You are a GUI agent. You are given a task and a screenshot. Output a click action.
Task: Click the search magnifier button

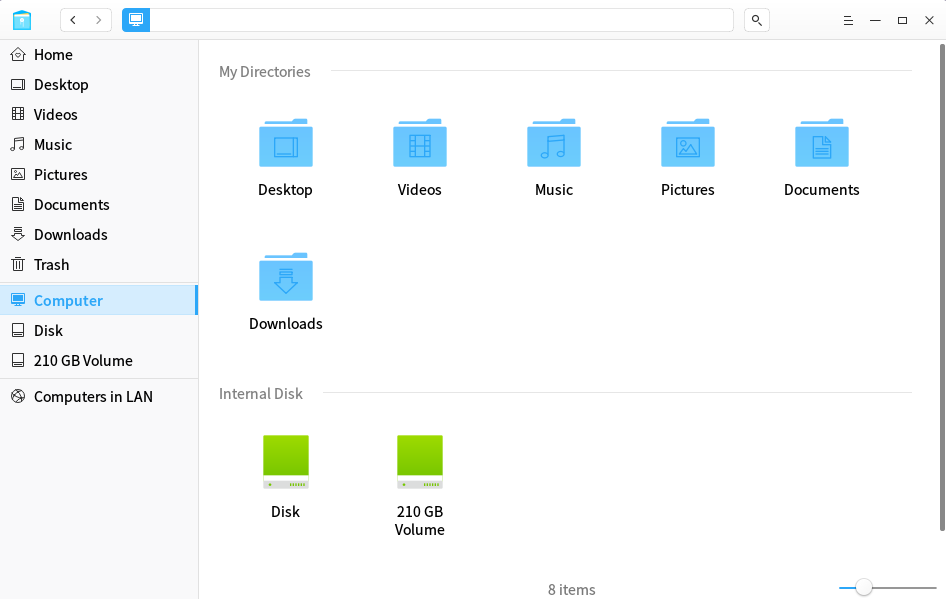pyautogui.click(x=756, y=20)
